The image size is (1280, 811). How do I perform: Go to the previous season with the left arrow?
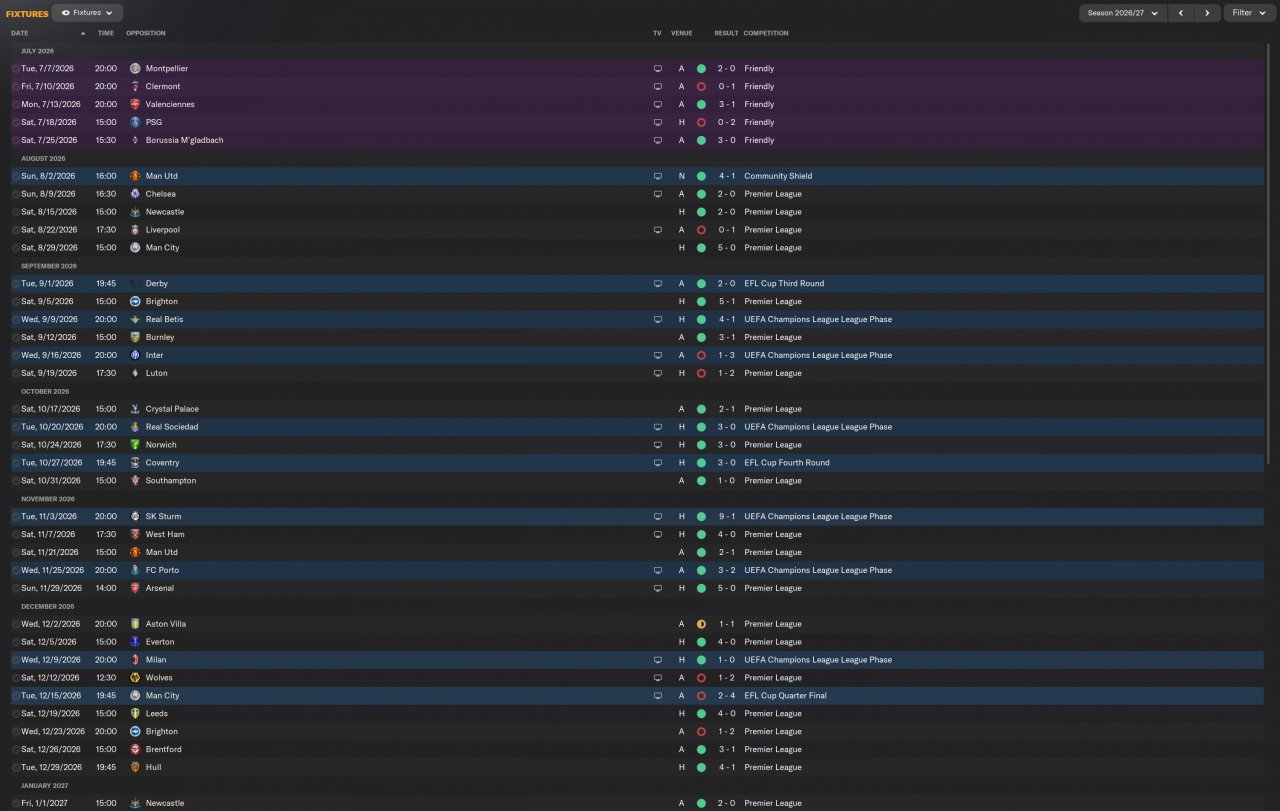pyautogui.click(x=1182, y=13)
